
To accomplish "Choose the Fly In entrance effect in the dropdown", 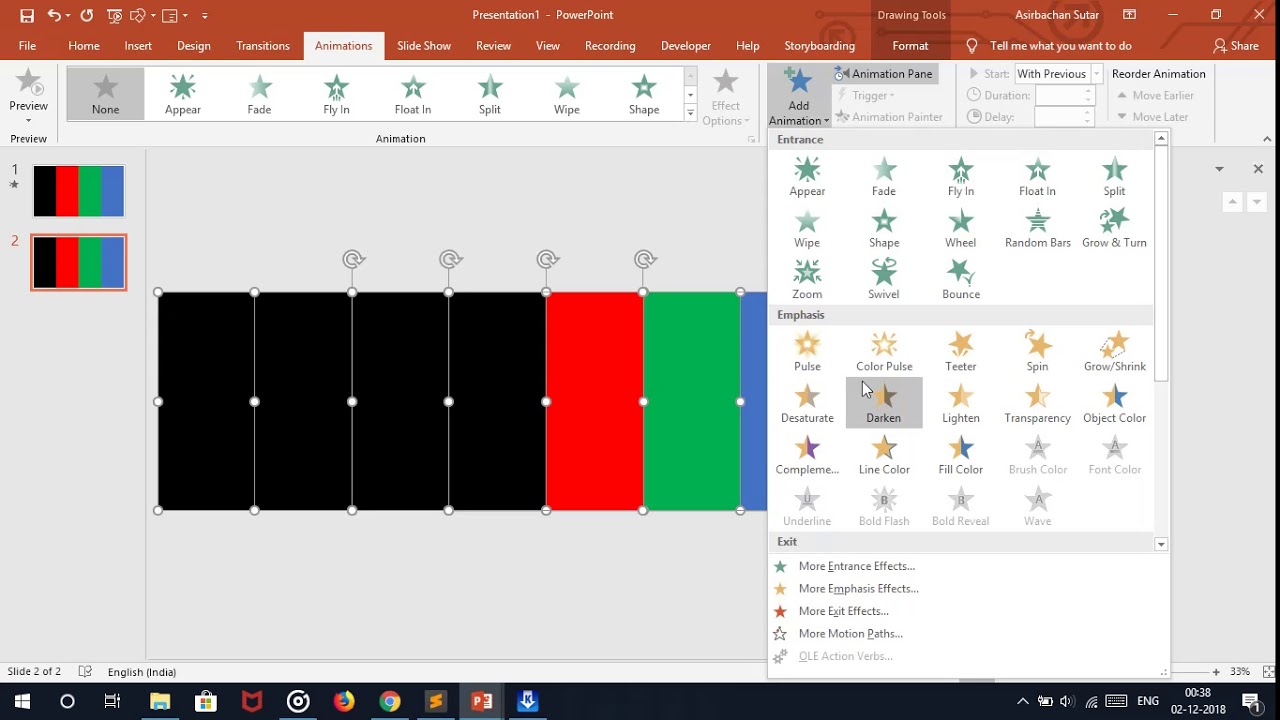I will point(960,177).
